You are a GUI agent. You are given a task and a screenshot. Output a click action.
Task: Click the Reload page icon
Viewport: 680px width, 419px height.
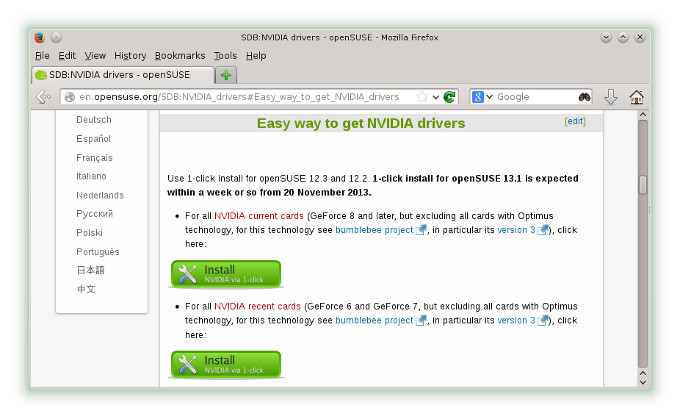point(450,97)
